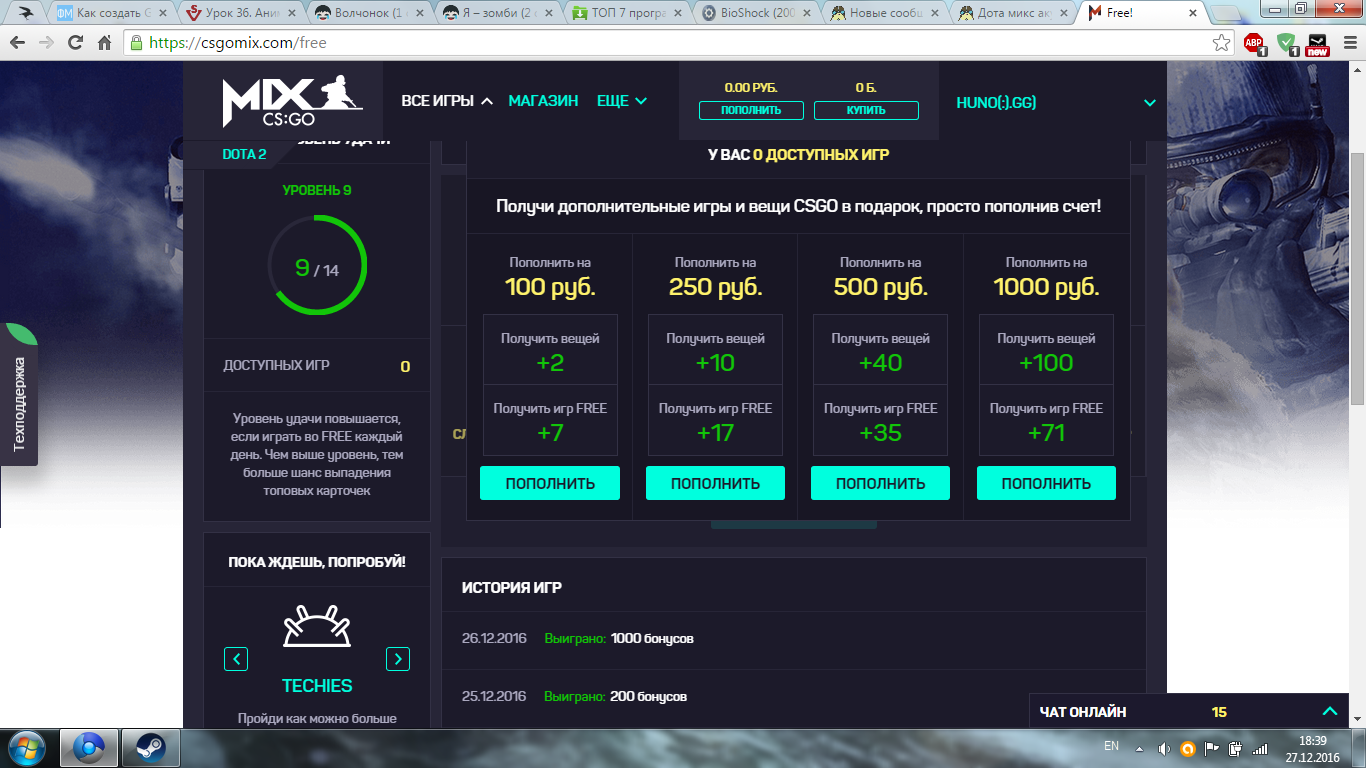The height and width of the screenshot is (768, 1366).
Task: Click the +71 free games value
Action: click(1046, 433)
